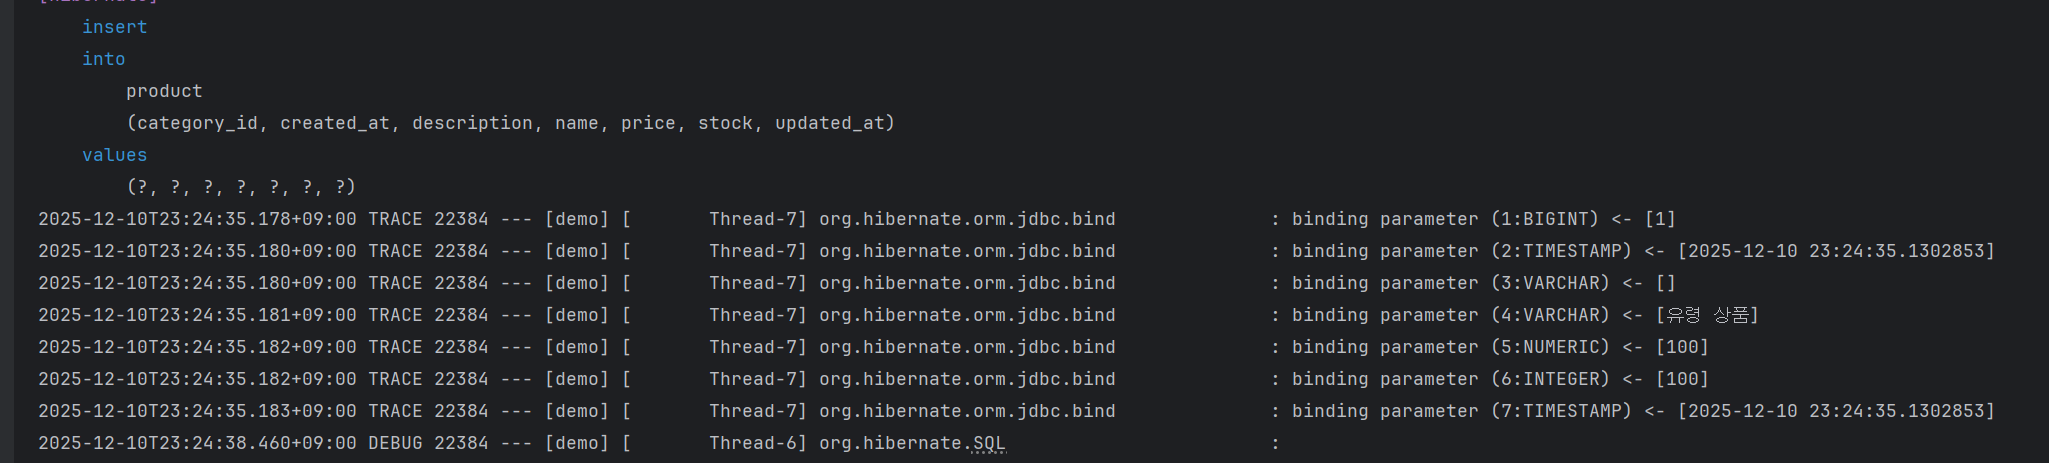The image size is (2049, 463).
Task: Click the 'description' column name
Action: (473, 123)
